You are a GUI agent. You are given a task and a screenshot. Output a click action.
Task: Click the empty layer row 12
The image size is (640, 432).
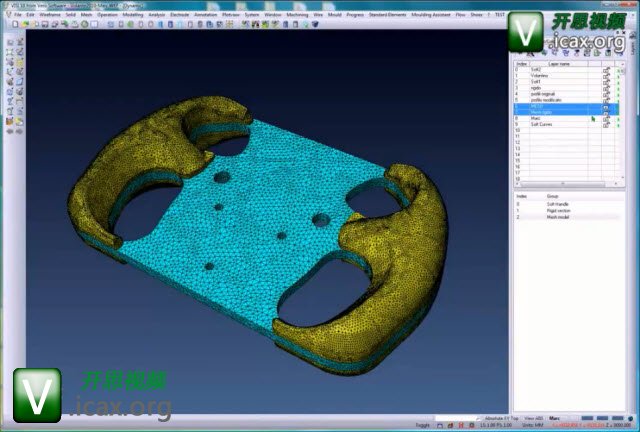566,143
